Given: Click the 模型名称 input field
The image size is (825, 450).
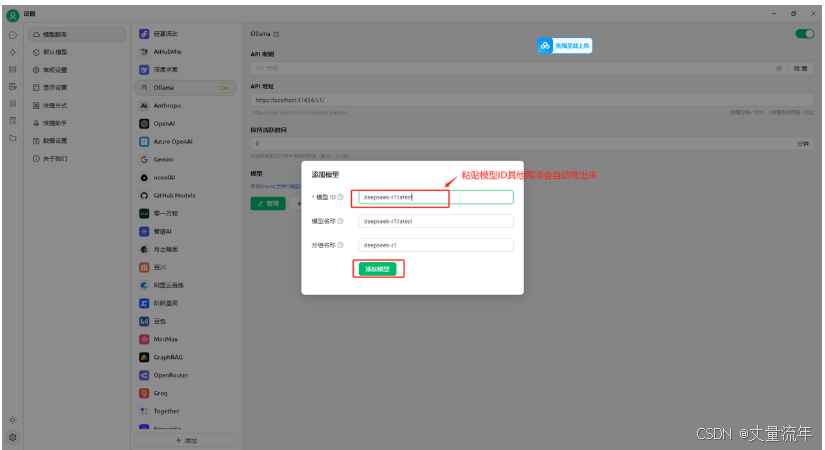Looking at the screenshot, I should (436, 221).
